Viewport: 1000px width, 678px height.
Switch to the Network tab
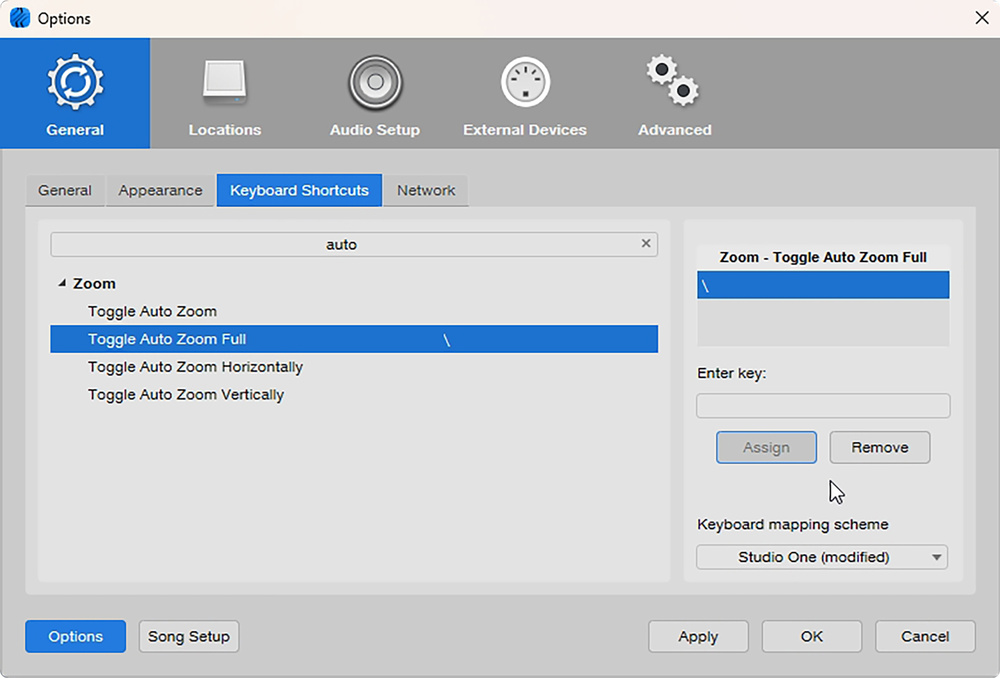pyautogui.click(x=426, y=190)
